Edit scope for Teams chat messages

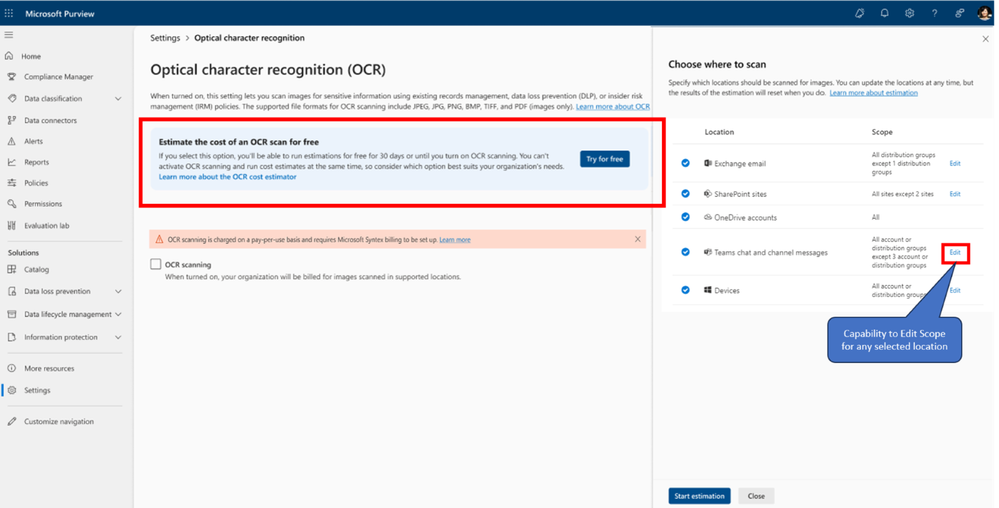954,252
